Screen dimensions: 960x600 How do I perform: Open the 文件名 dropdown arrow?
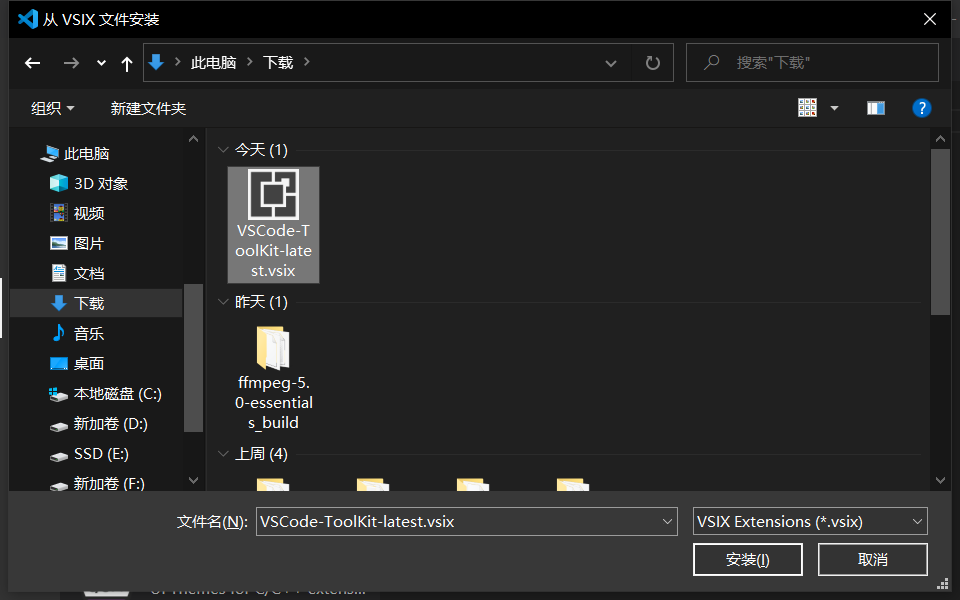pyautogui.click(x=667, y=522)
